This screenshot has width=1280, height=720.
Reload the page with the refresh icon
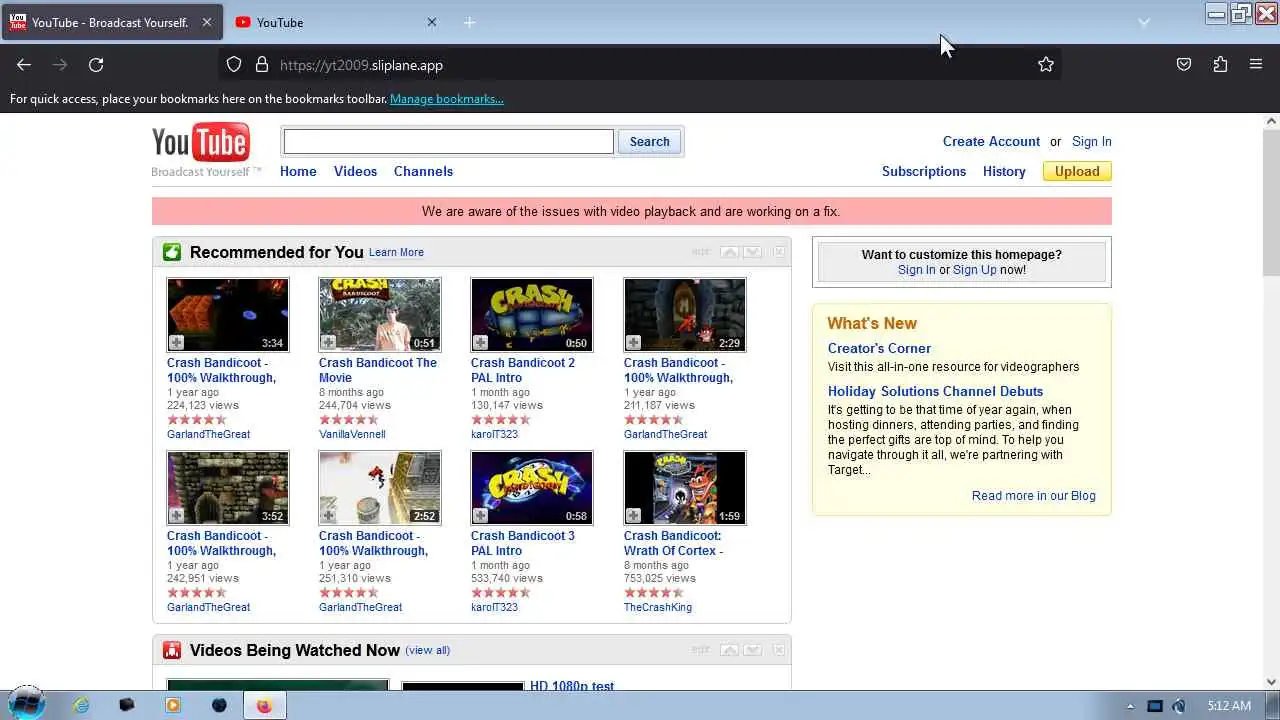96,65
